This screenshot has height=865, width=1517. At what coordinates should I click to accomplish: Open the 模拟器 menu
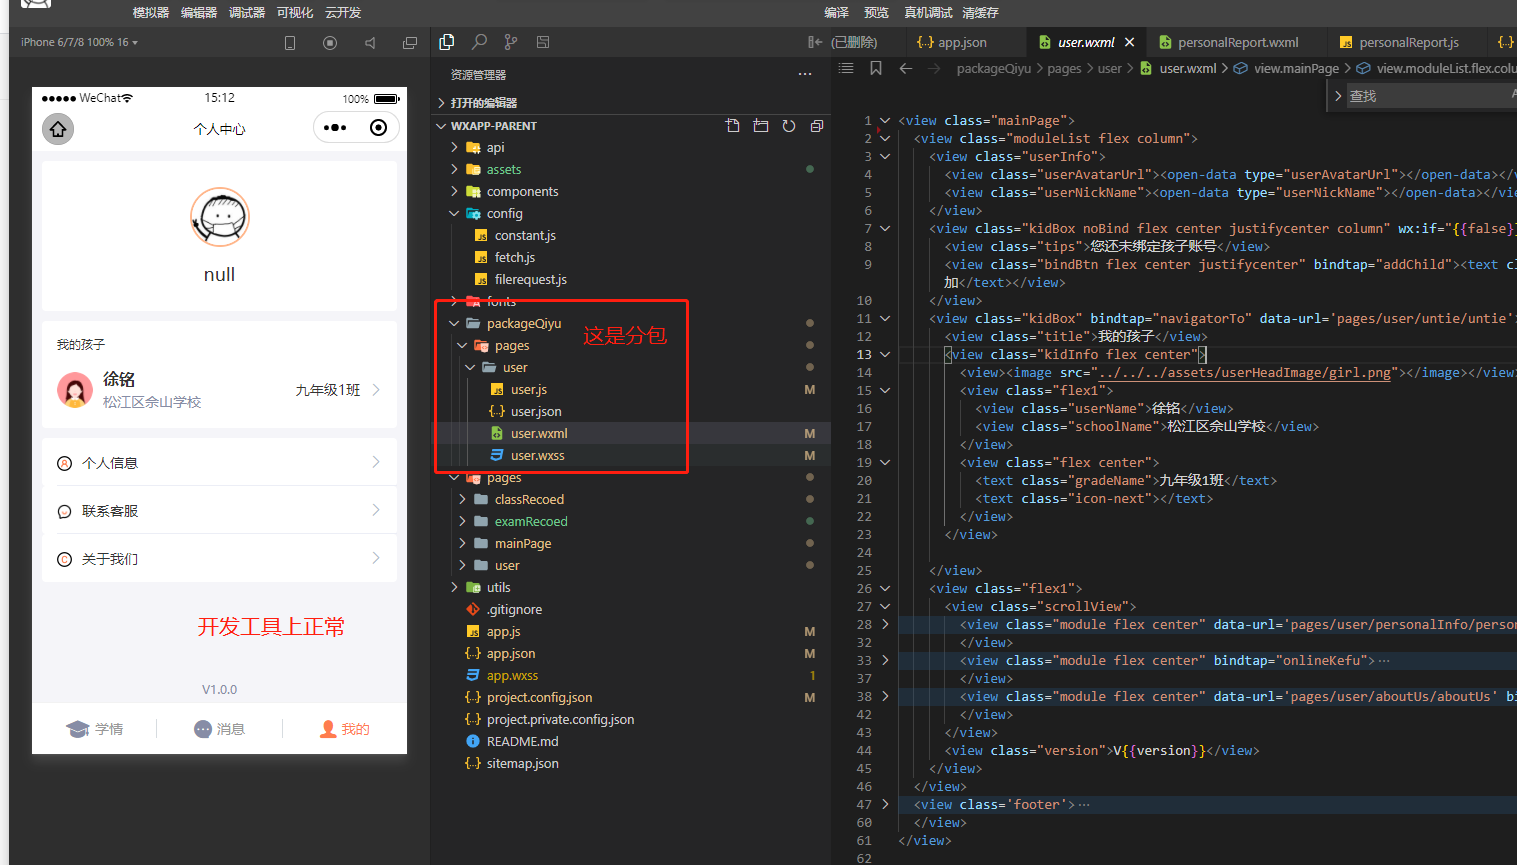coord(151,13)
